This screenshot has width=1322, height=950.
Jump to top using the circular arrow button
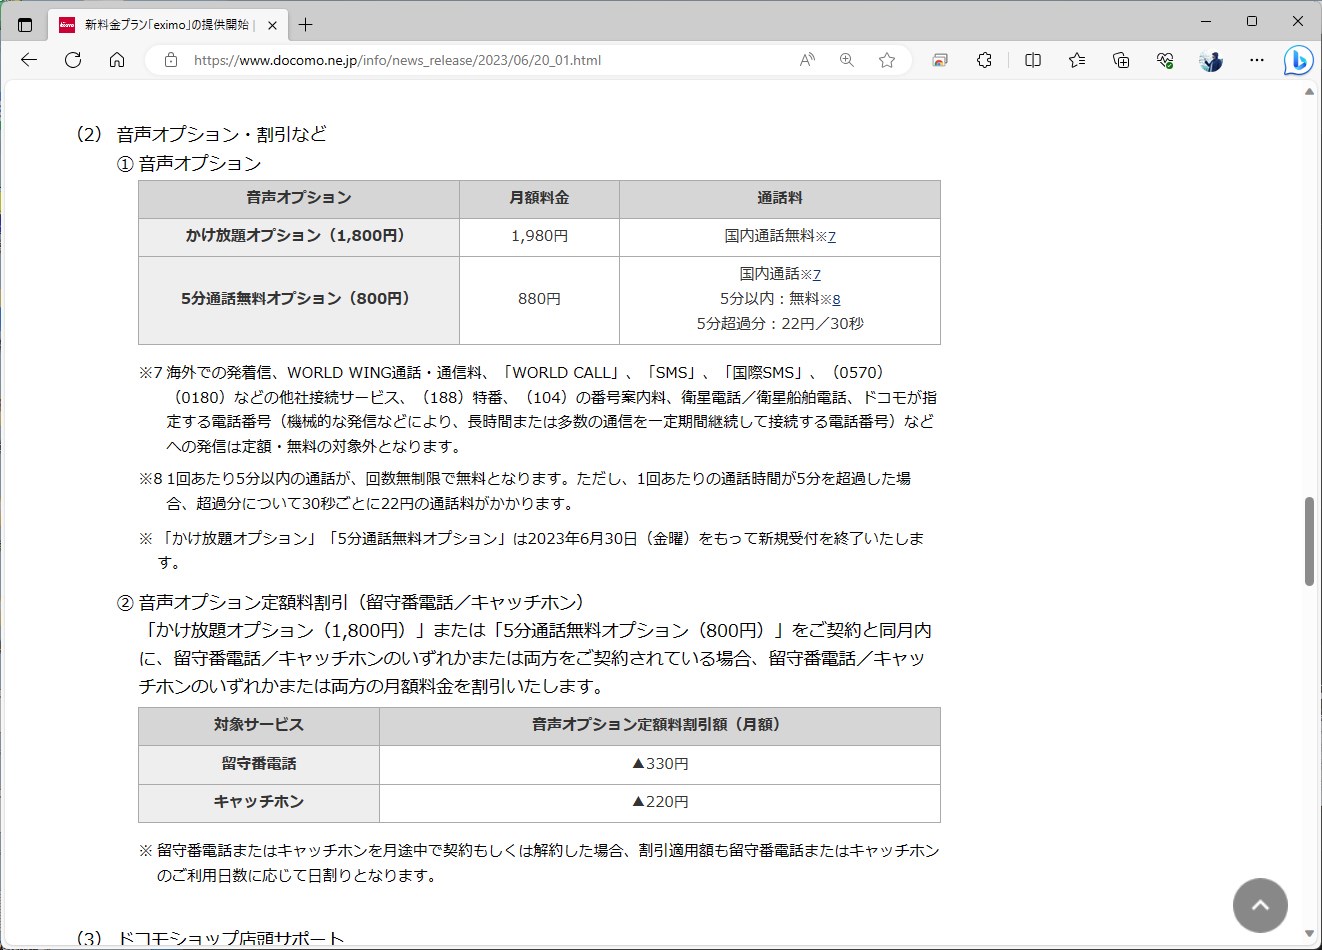point(1260,905)
